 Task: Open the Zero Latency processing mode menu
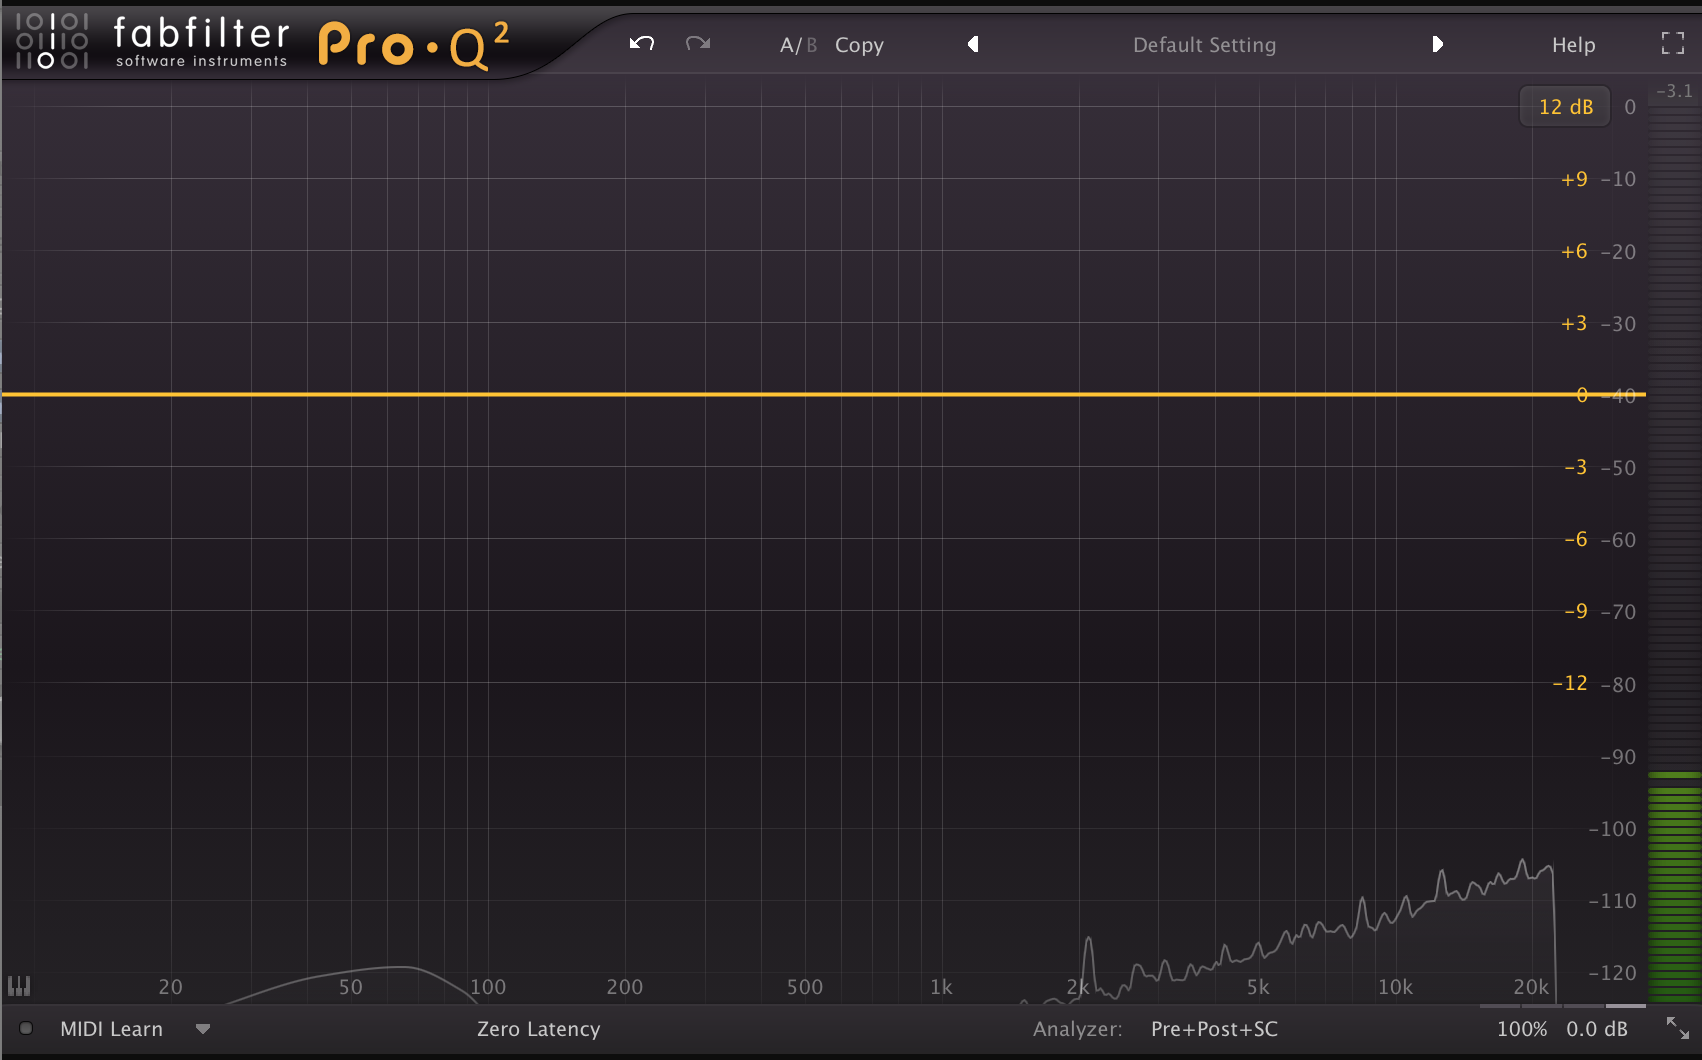[538, 1029]
